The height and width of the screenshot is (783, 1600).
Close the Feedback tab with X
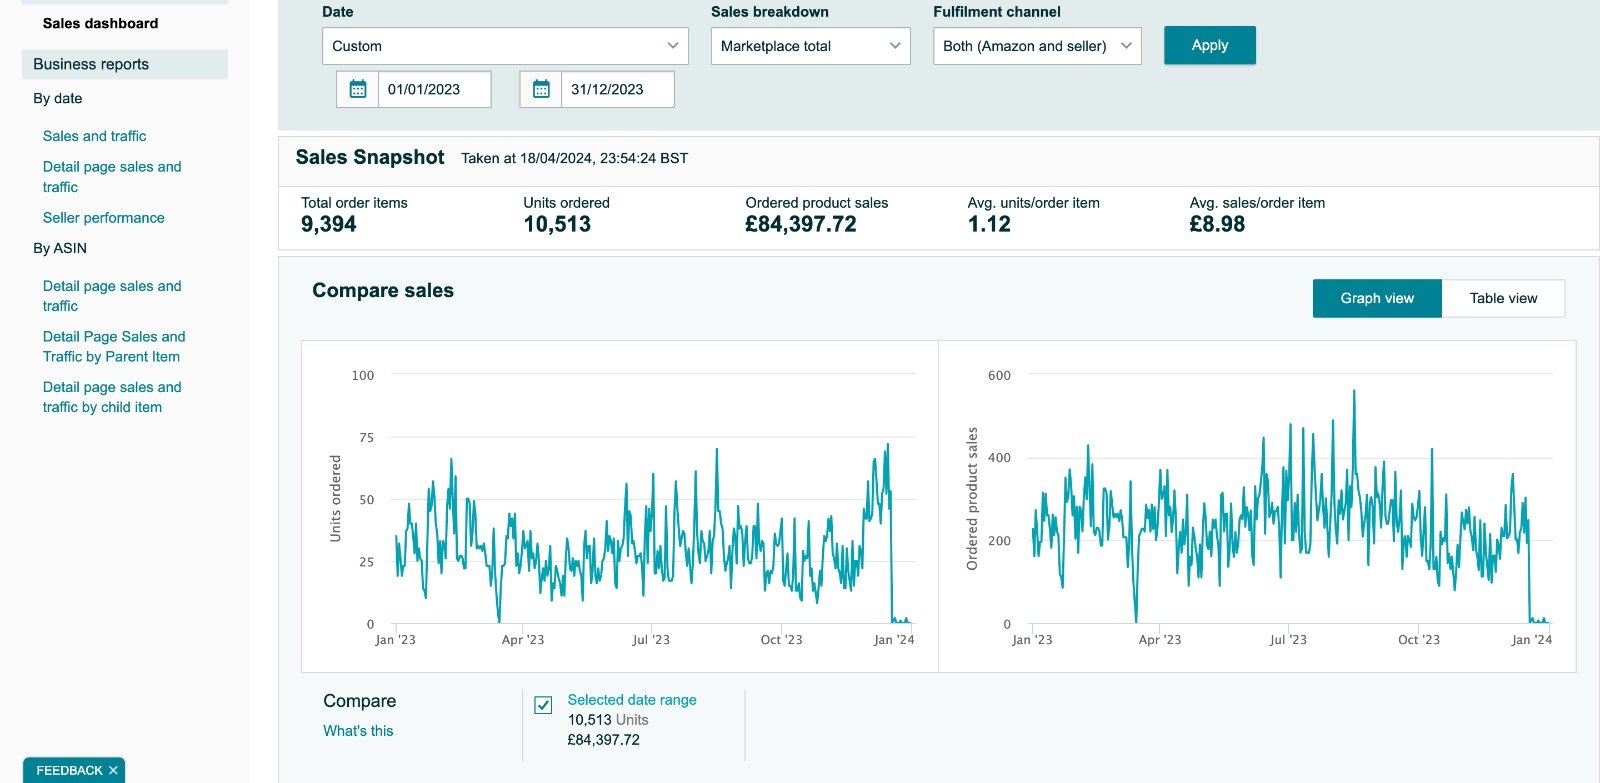pyautogui.click(x=113, y=770)
